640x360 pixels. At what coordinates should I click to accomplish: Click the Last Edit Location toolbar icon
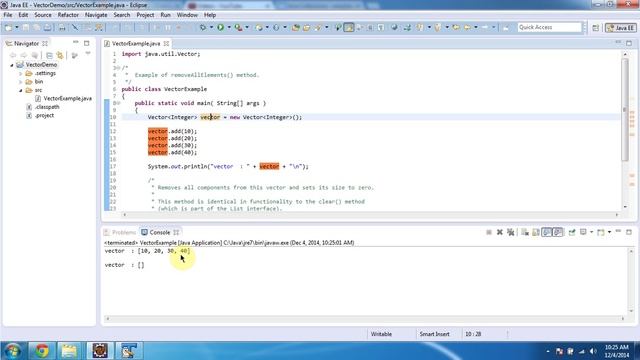click(x=456, y=27)
